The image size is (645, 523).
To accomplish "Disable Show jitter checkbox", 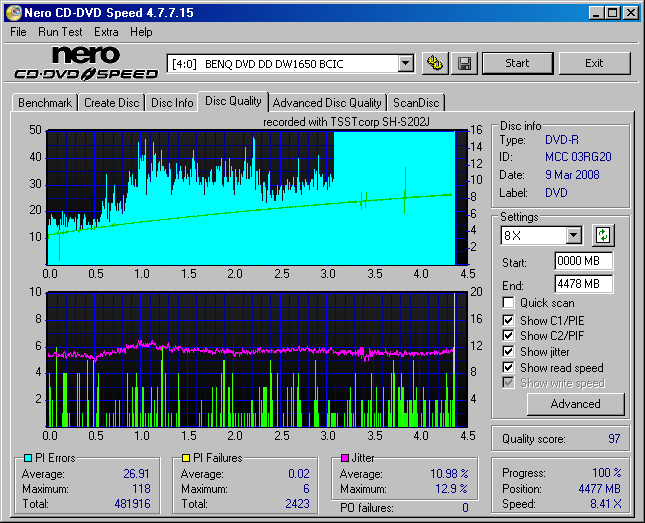I will [x=508, y=352].
